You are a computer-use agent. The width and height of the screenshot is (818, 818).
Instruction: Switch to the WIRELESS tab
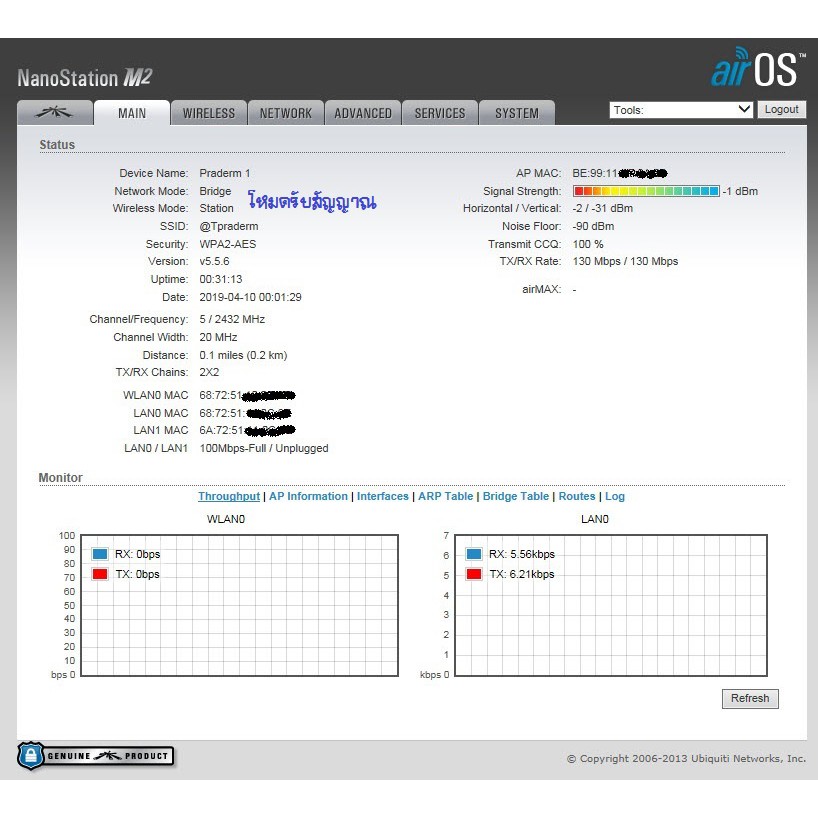[208, 113]
